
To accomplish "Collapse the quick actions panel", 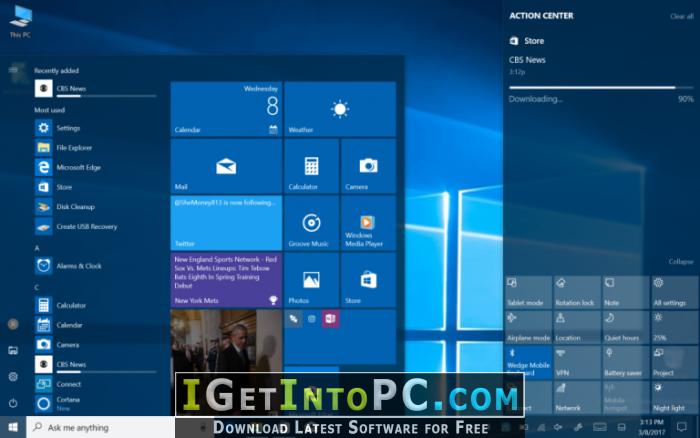I will point(681,262).
